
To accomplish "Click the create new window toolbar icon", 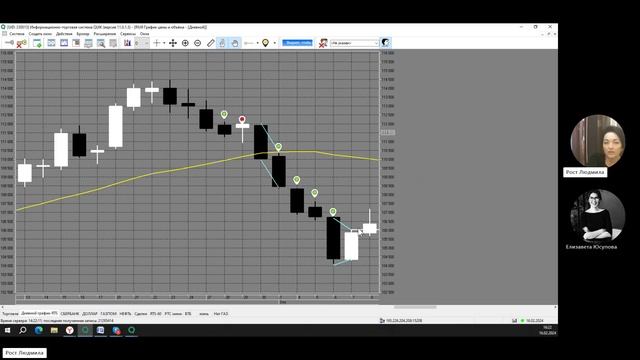I will pos(37,43).
